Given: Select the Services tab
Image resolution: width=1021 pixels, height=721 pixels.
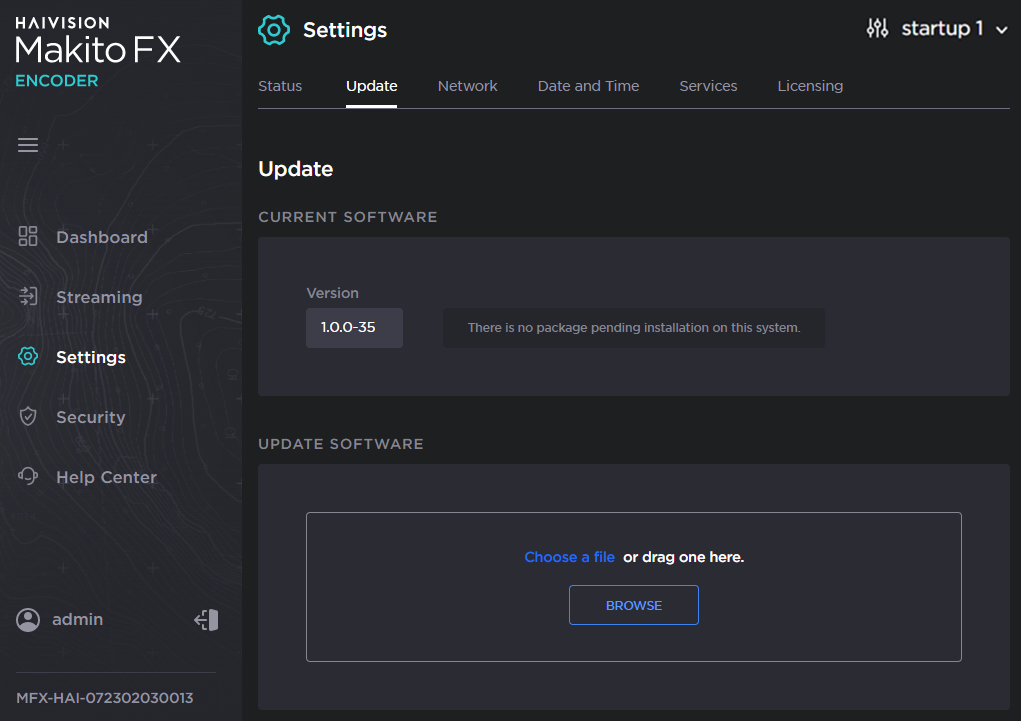Looking at the screenshot, I should [x=708, y=86].
